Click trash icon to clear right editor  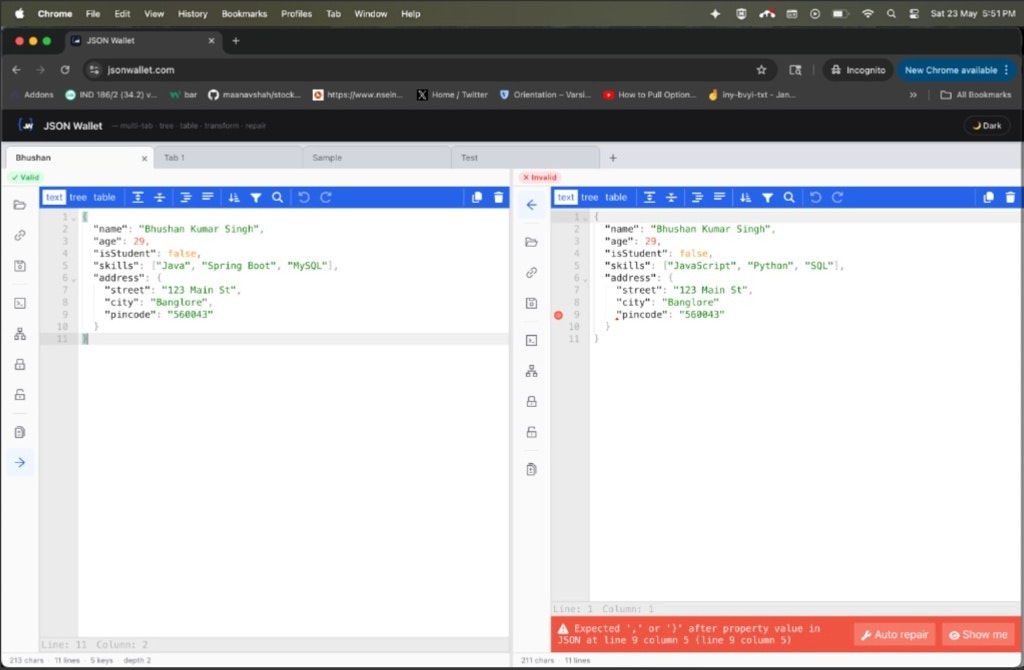[1010, 197]
